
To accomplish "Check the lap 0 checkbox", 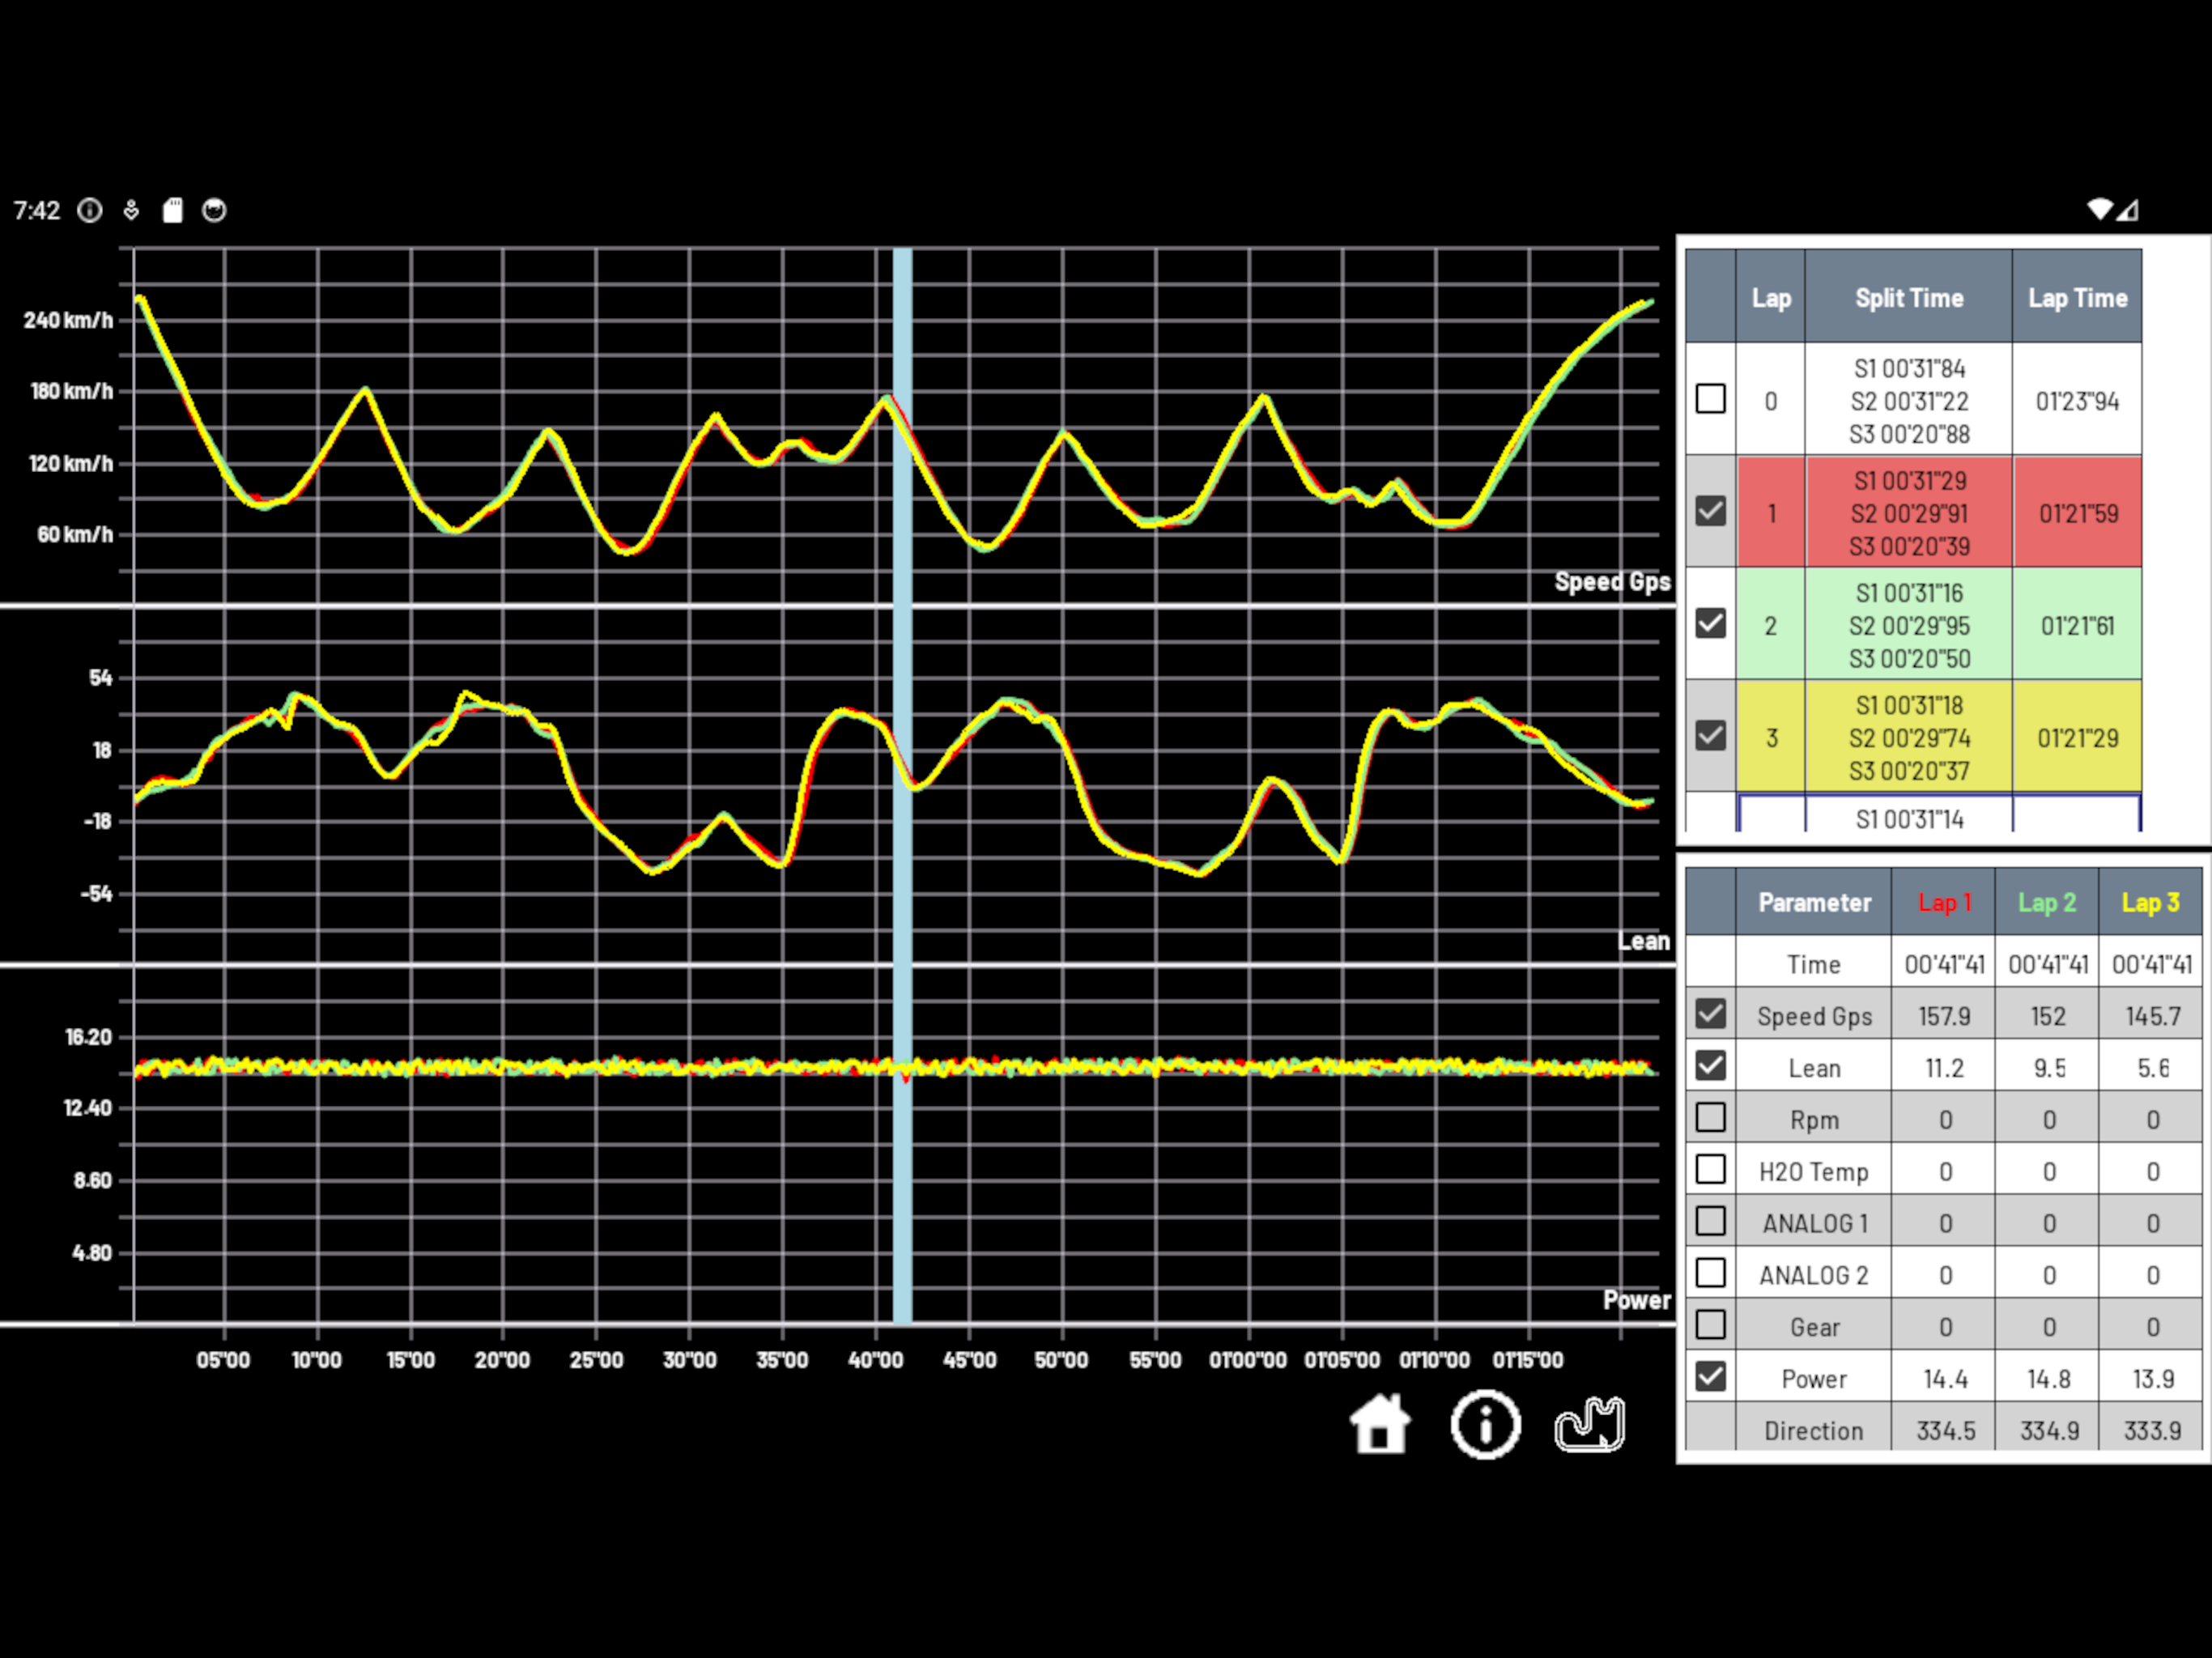I will point(1710,399).
